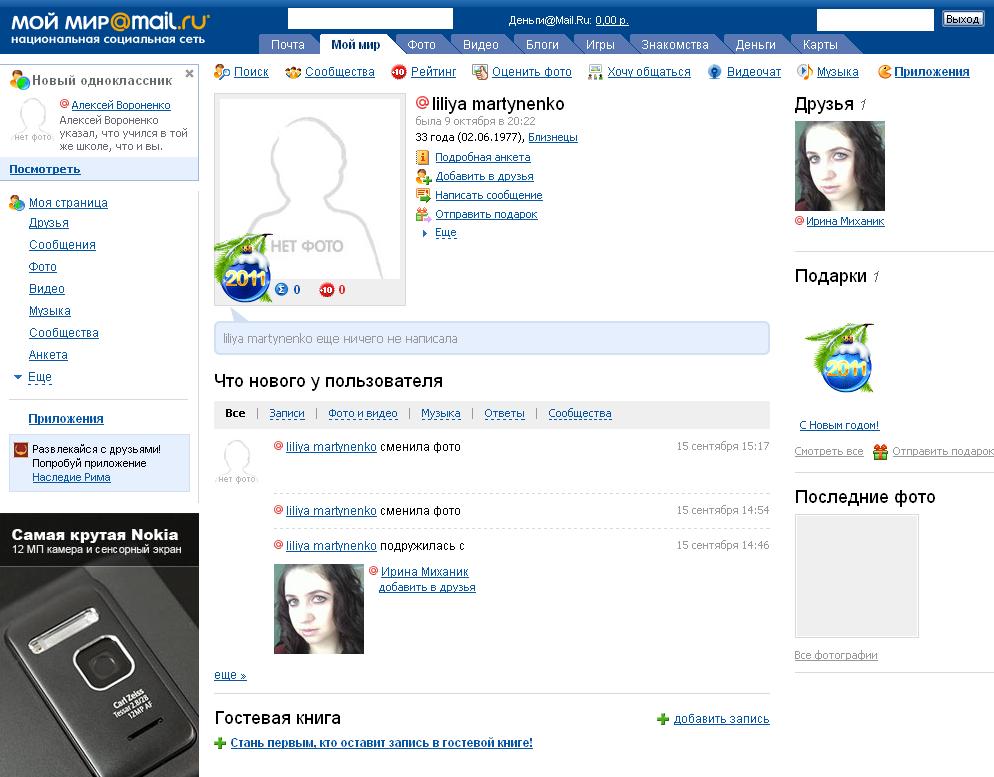Open the Знакомства tab
This screenshot has height=777, width=994.
(x=674, y=45)
